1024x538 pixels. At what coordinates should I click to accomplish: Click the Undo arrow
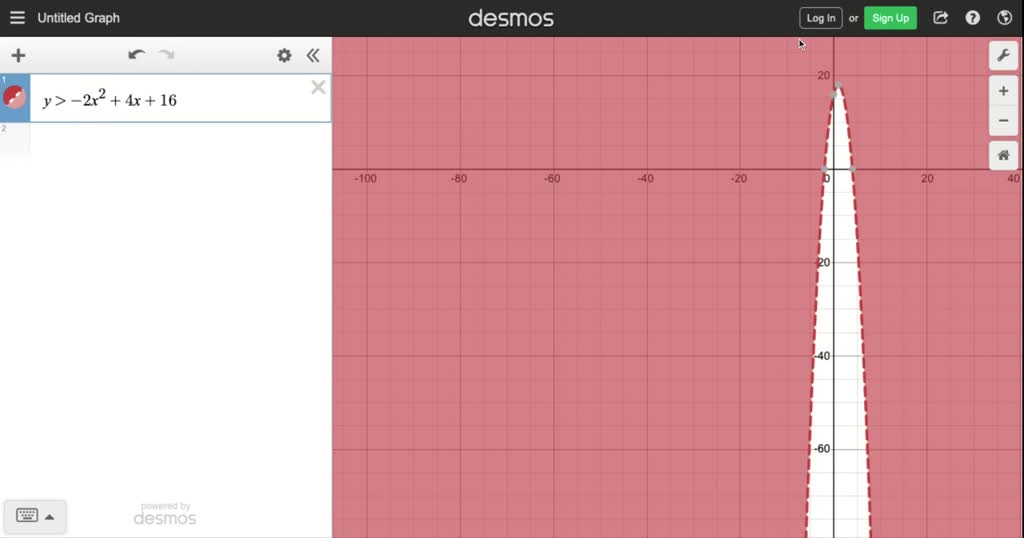pos(137,56)
